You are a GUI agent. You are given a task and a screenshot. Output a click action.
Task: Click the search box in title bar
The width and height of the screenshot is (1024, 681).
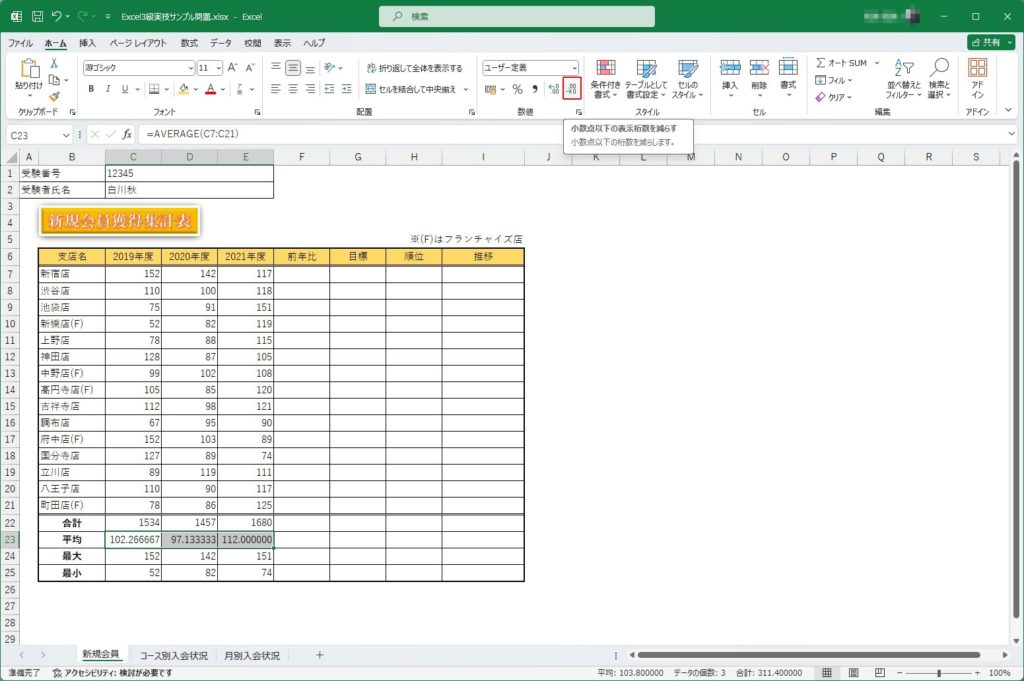[x=517, y=16]
